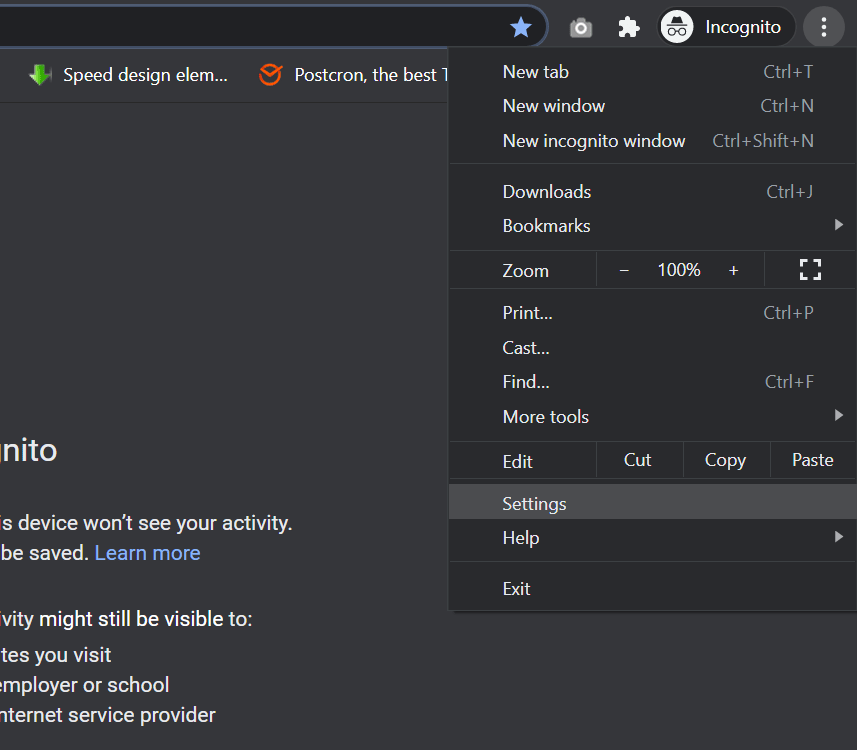Click the Incognito profile icon
857x750 pixels.
676,27
